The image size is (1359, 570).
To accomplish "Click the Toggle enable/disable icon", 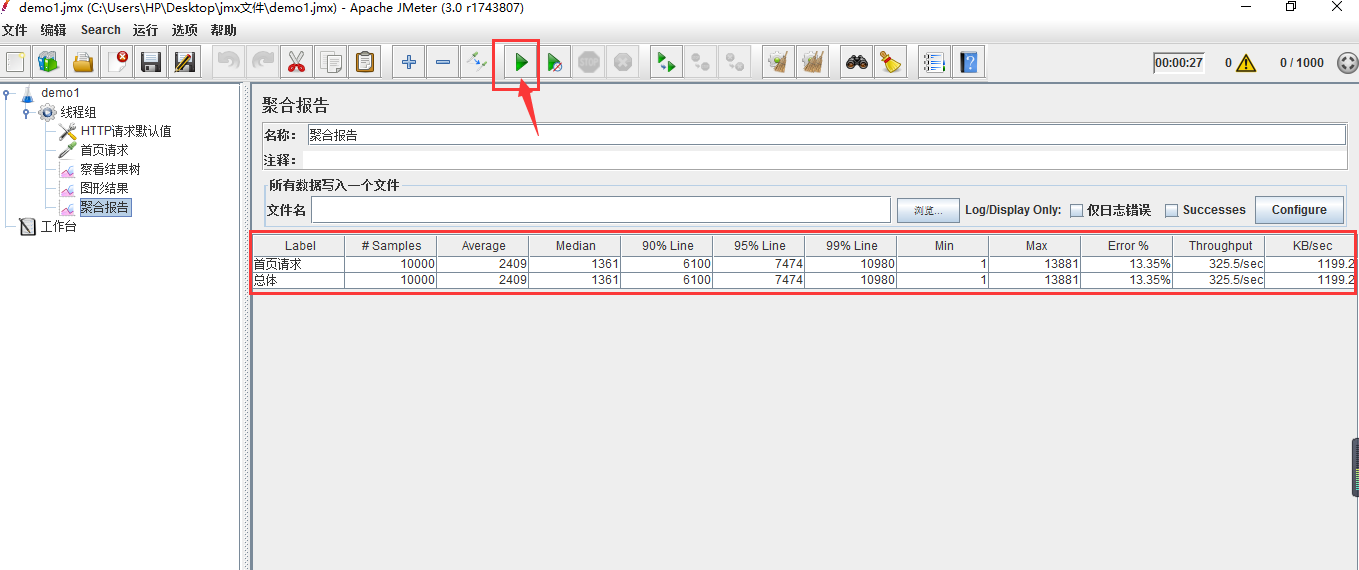I will [477, 62].
